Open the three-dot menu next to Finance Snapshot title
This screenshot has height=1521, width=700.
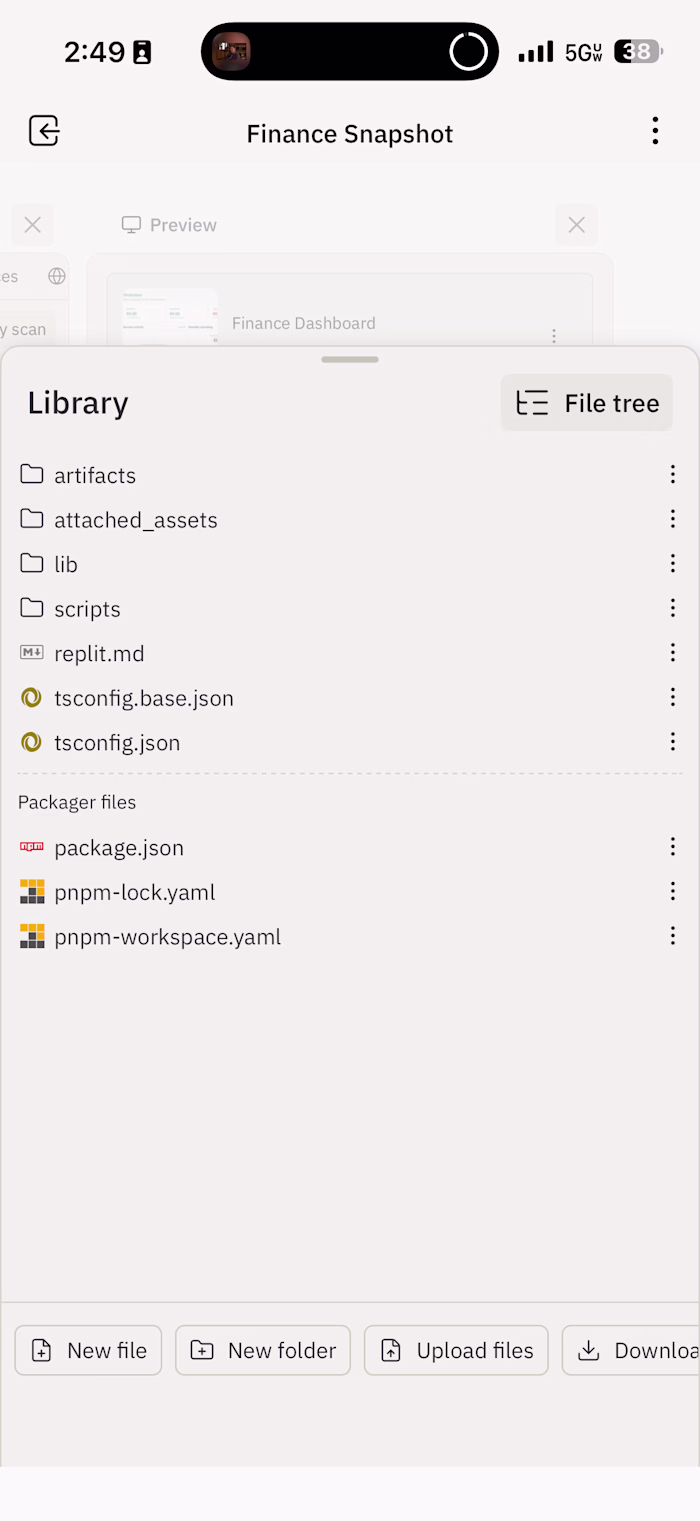click(x=655, y=131)
